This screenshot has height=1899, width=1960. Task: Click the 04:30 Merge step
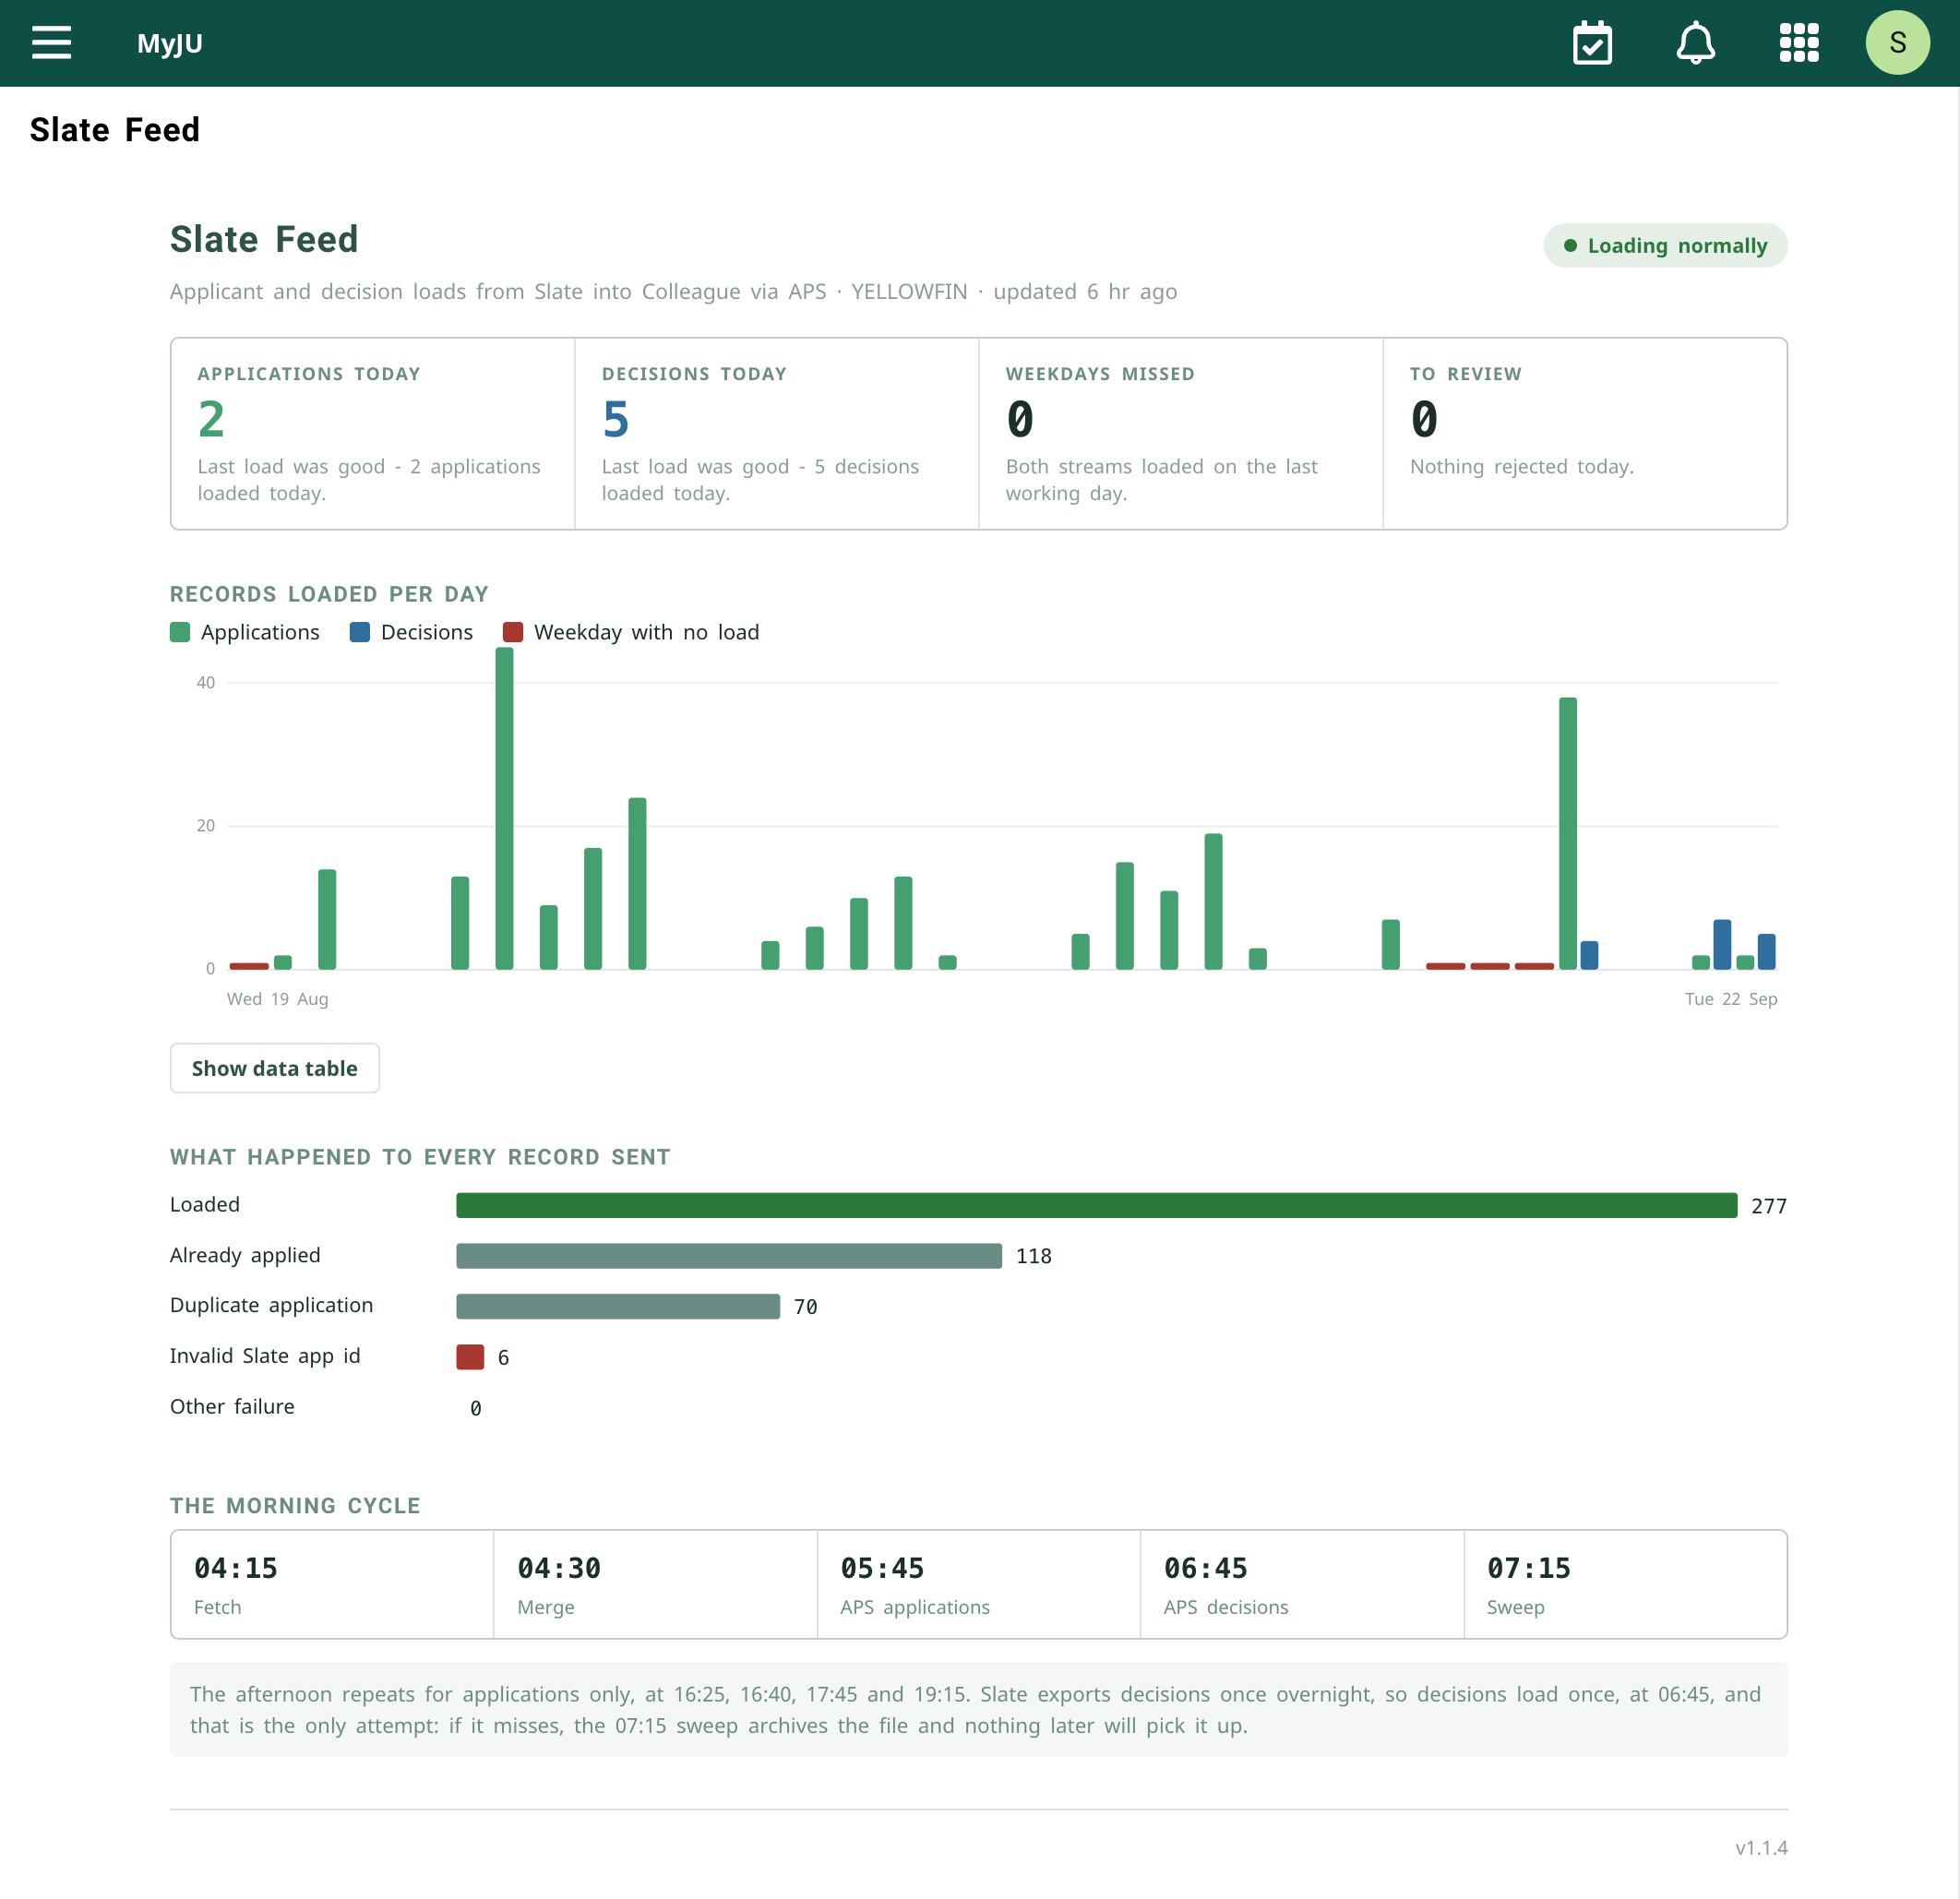656,1584
